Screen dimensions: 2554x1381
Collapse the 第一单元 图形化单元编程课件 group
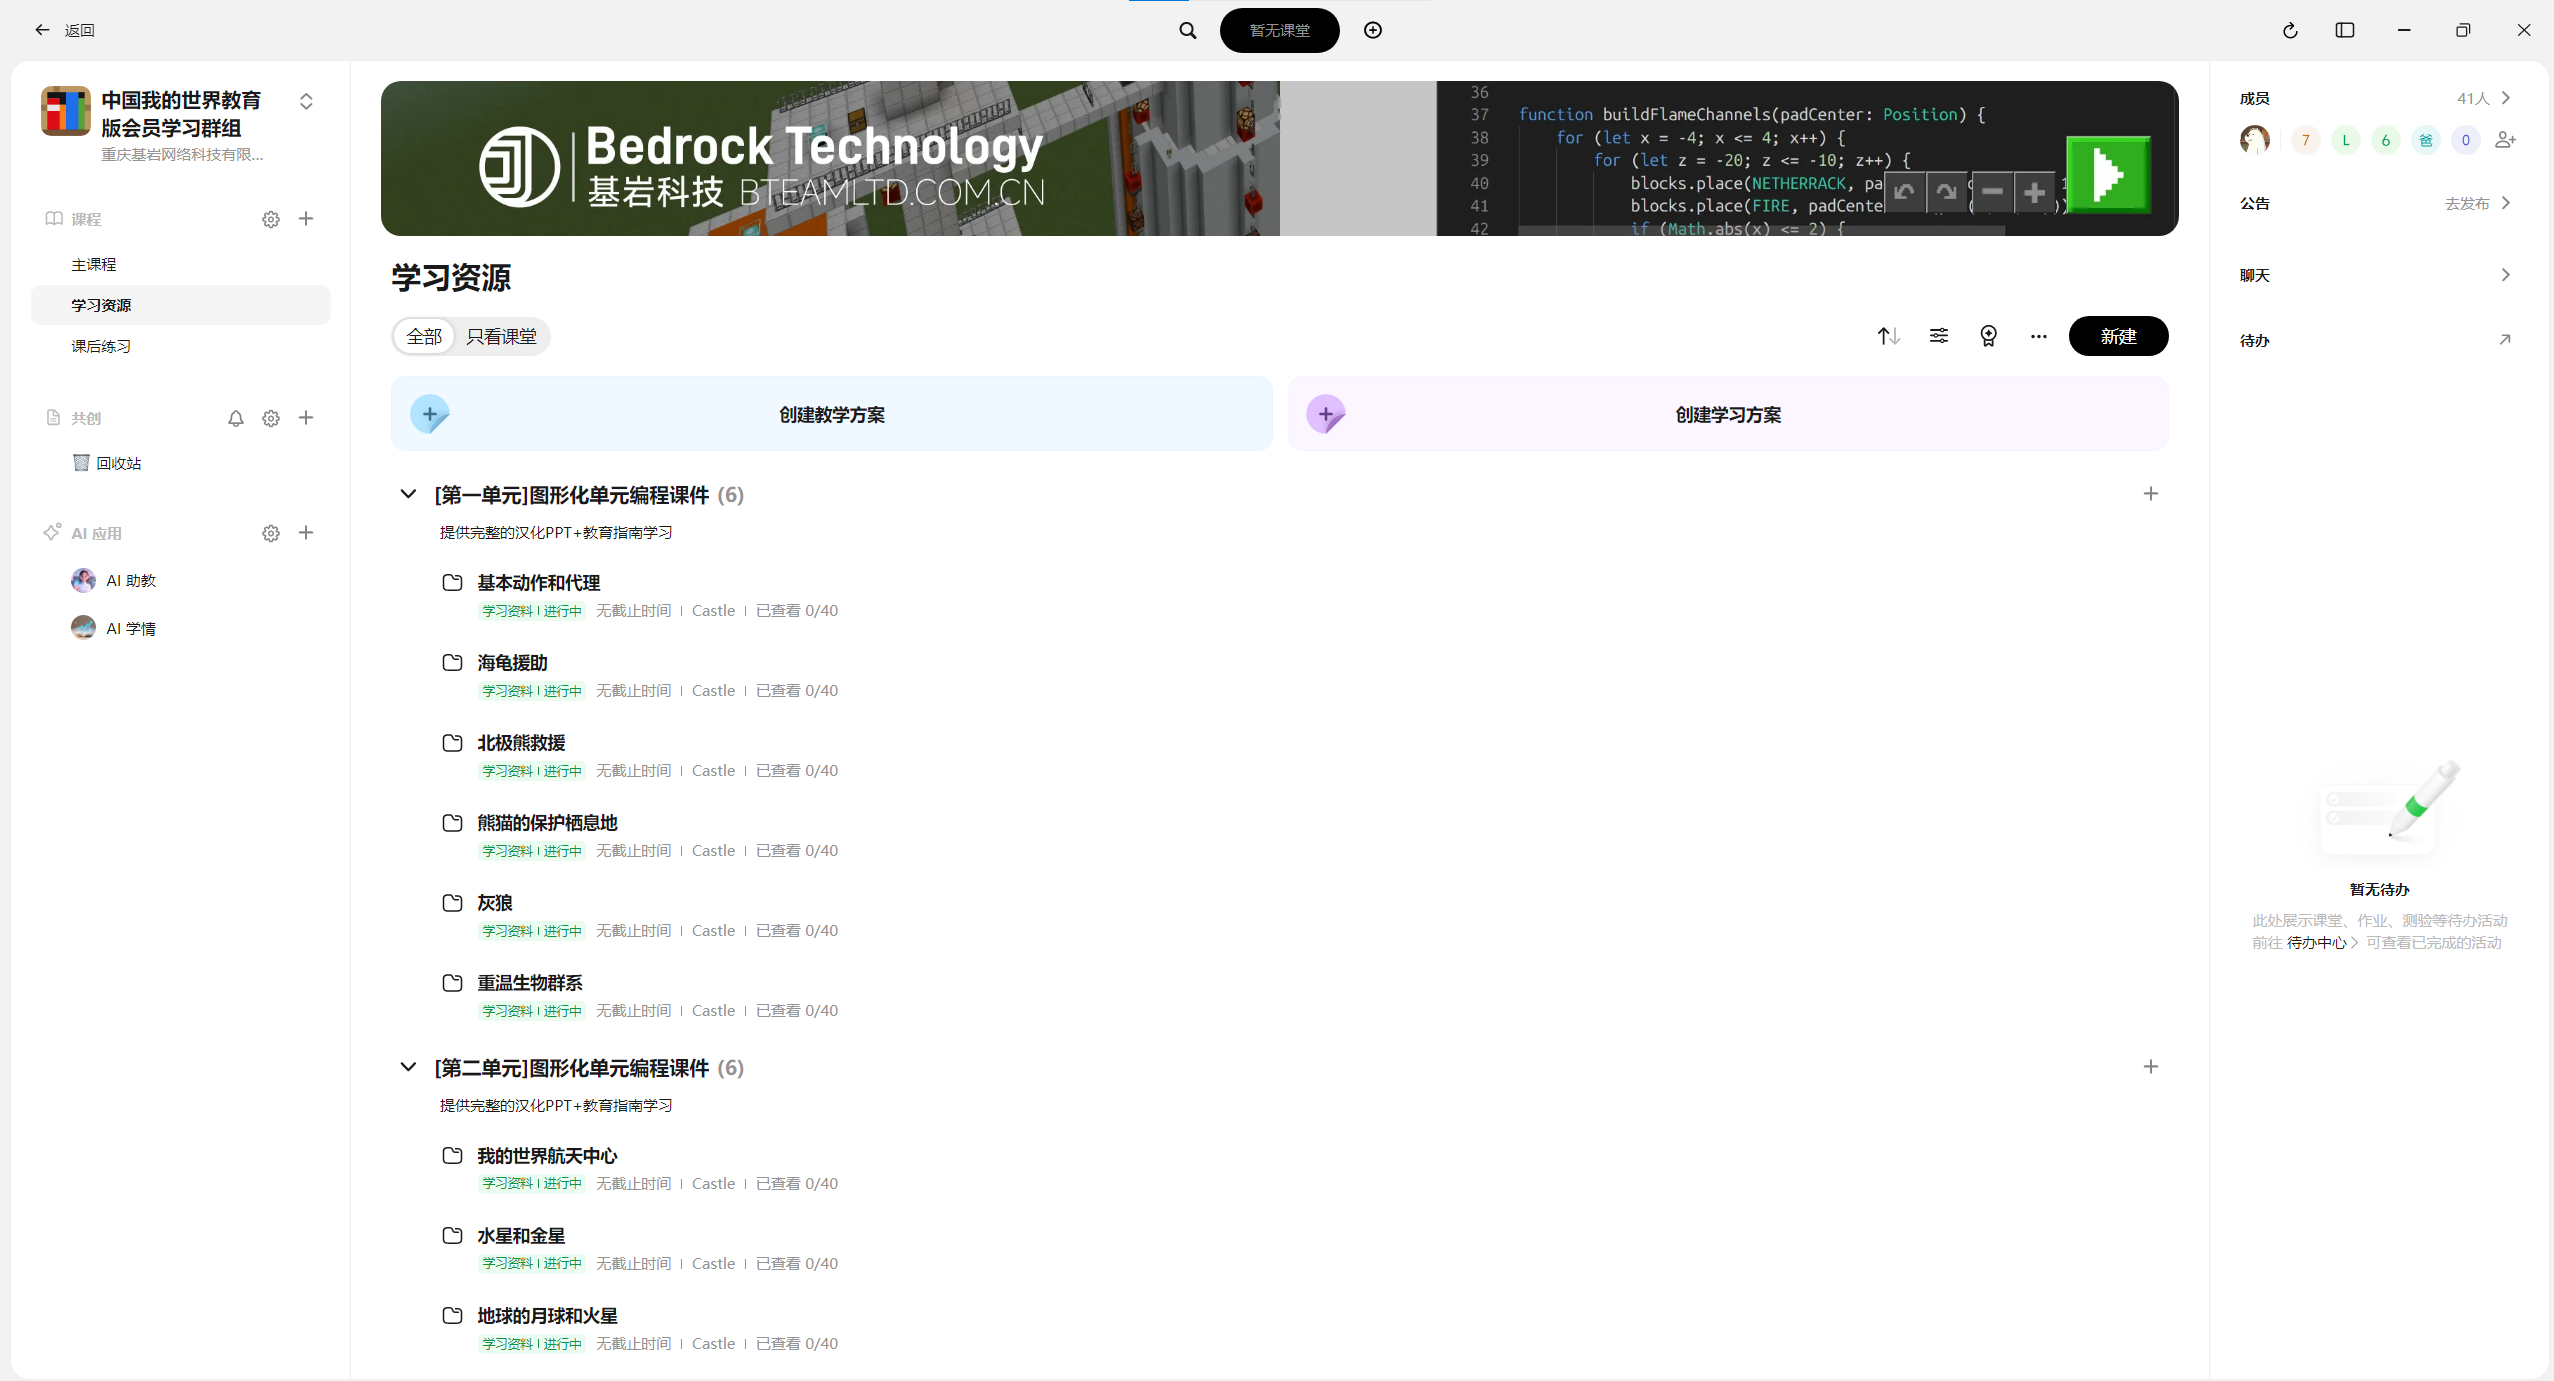pos(408,494)
